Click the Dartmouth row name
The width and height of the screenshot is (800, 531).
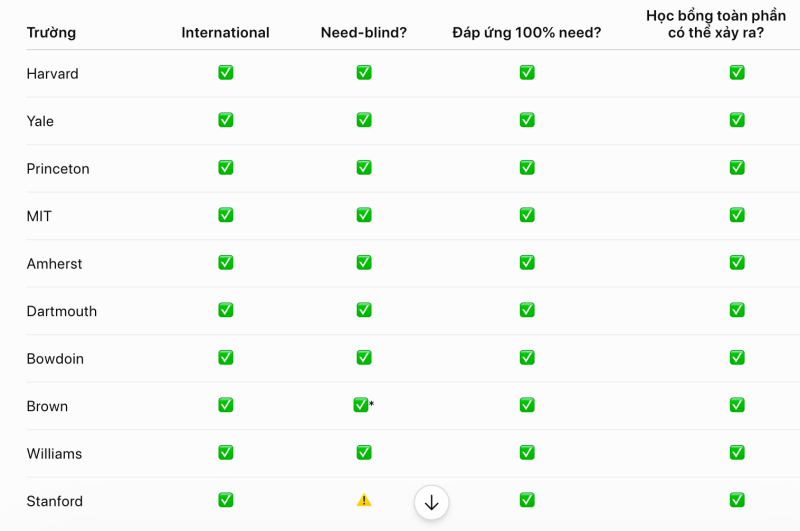(x=62, y=311)
